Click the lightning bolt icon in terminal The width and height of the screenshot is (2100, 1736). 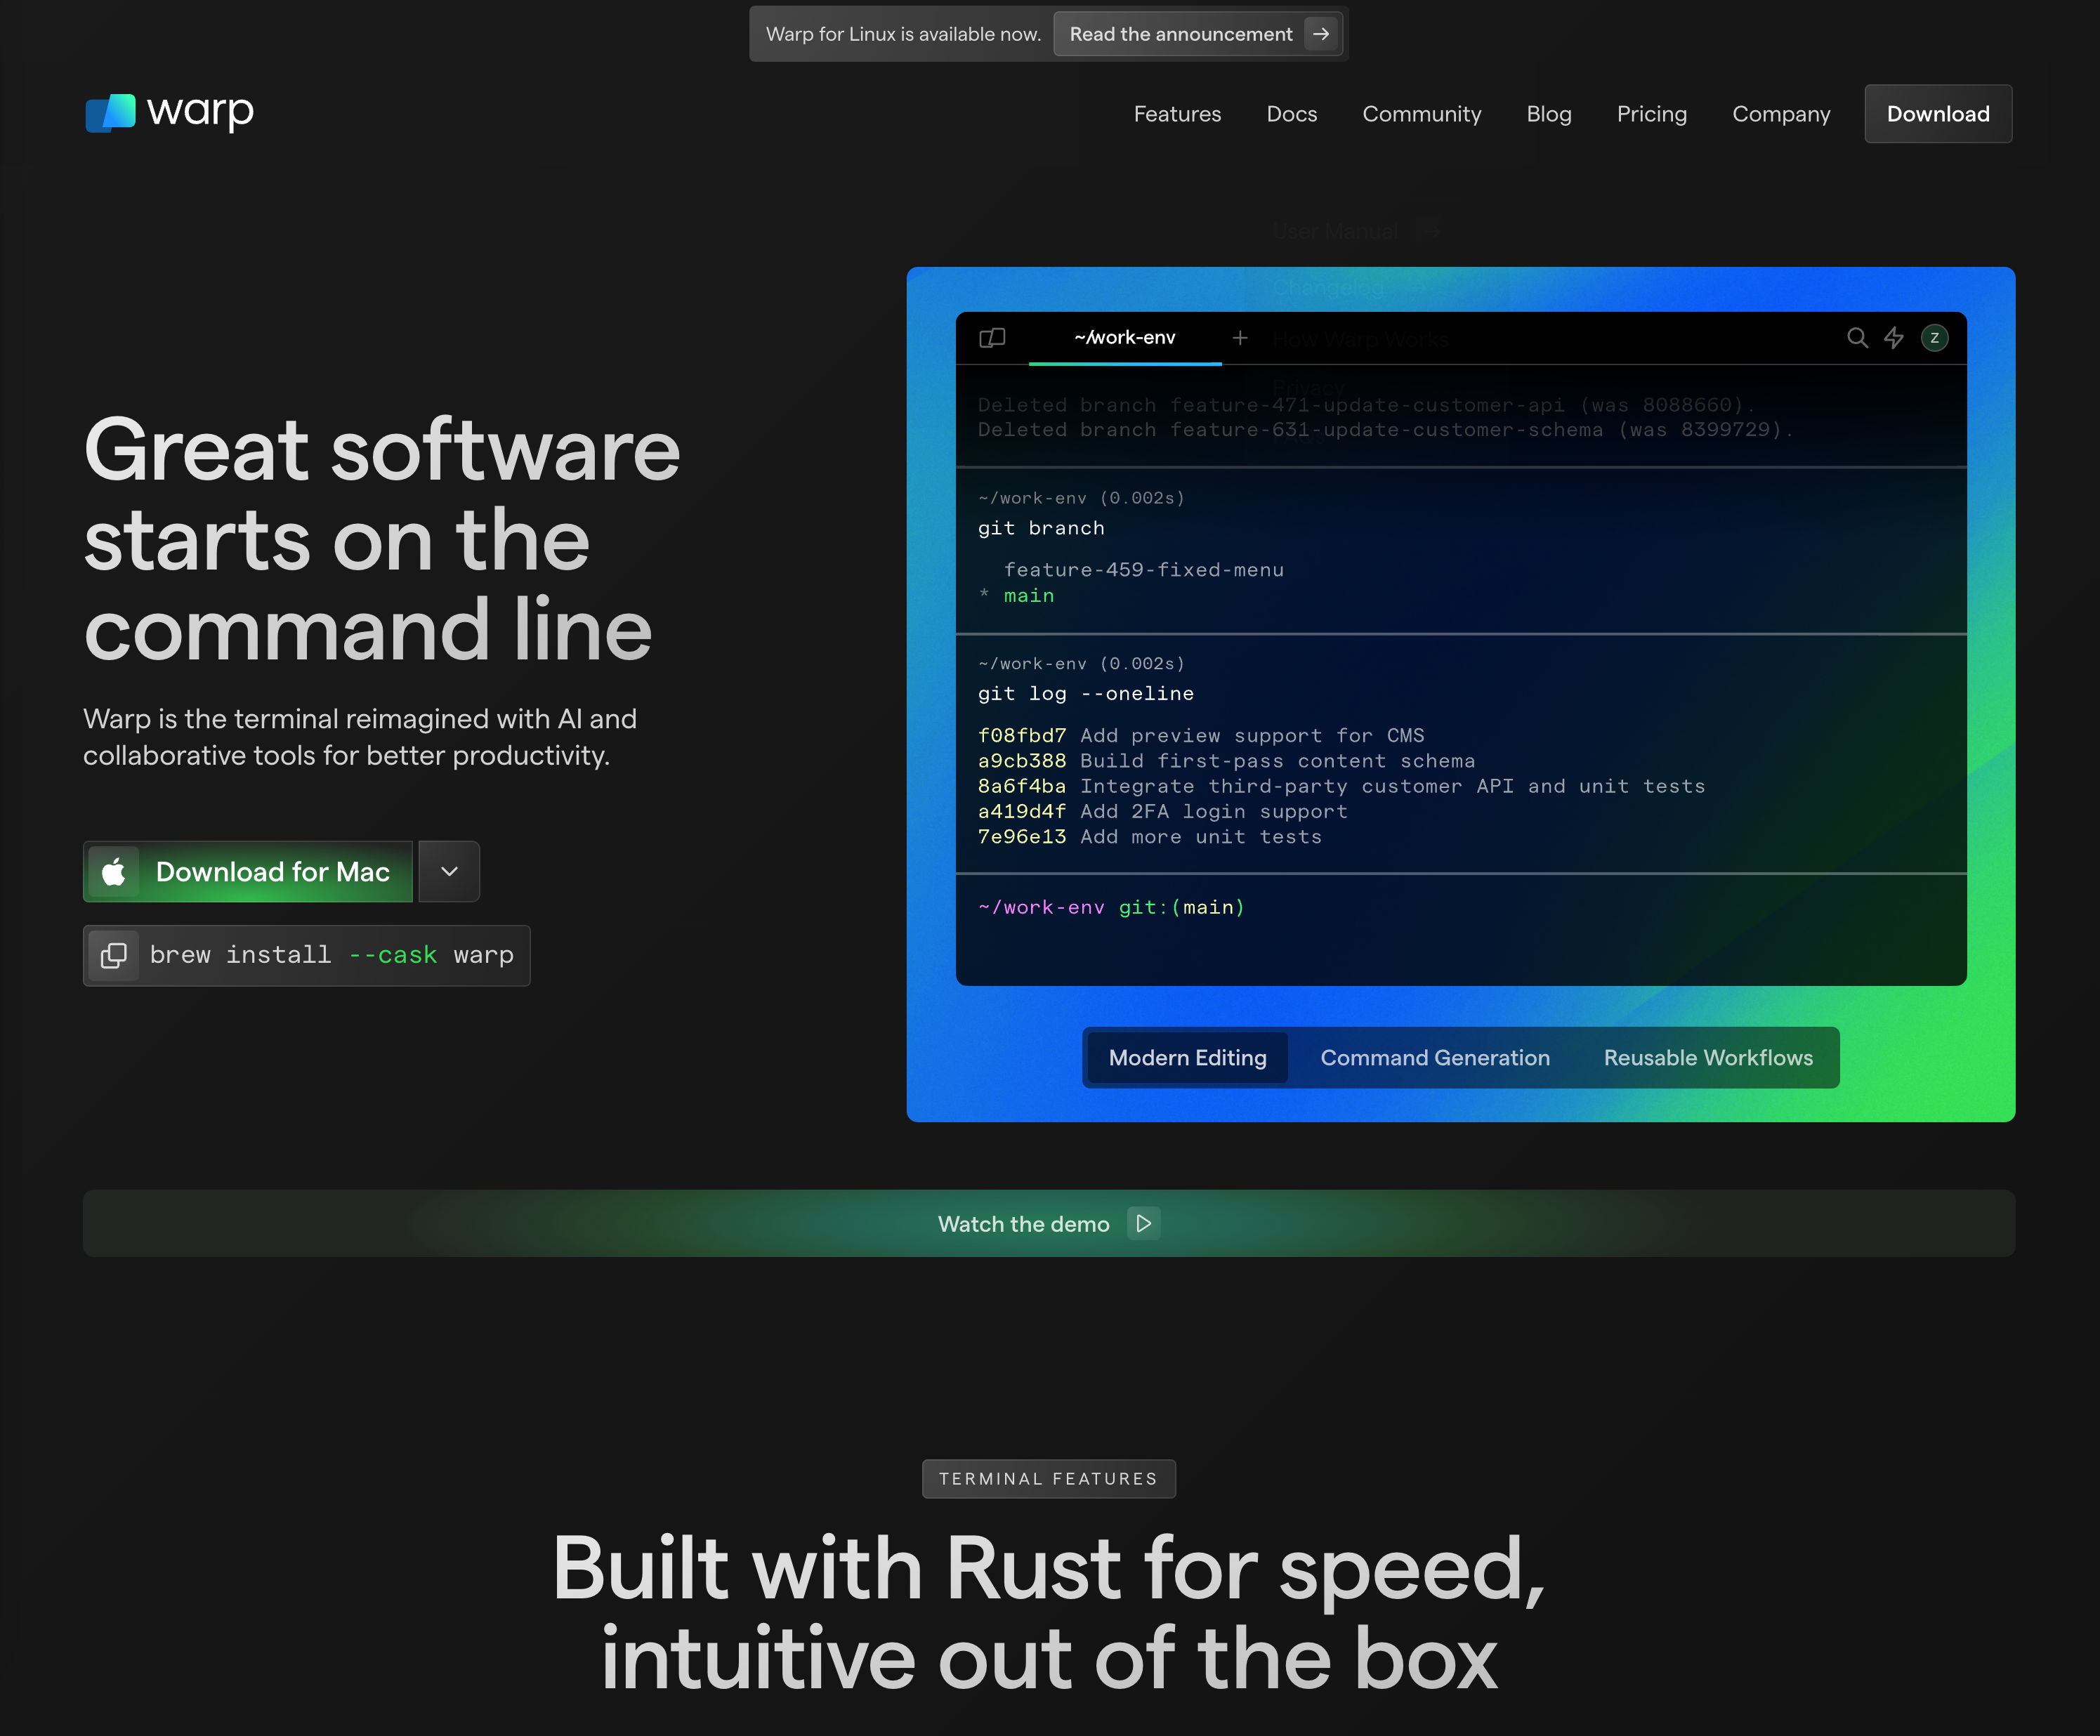click(1894, 338)
